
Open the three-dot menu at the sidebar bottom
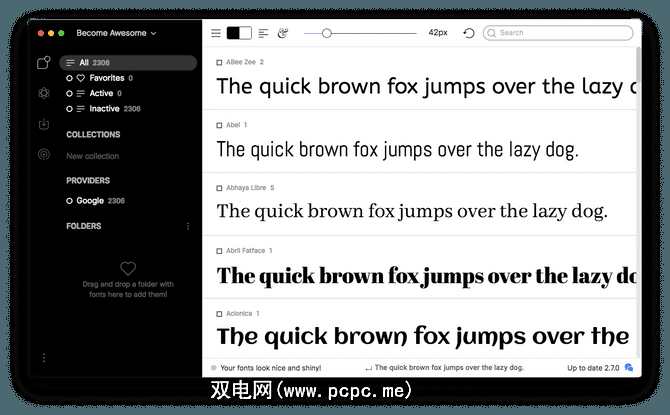tap(44, 357)
